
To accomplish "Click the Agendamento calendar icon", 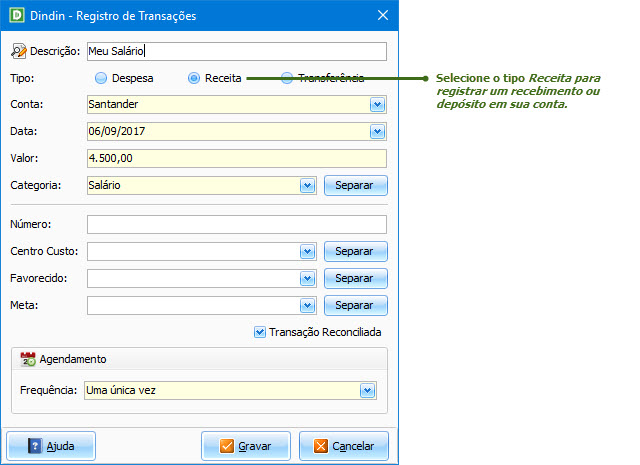I will point(28,359).
